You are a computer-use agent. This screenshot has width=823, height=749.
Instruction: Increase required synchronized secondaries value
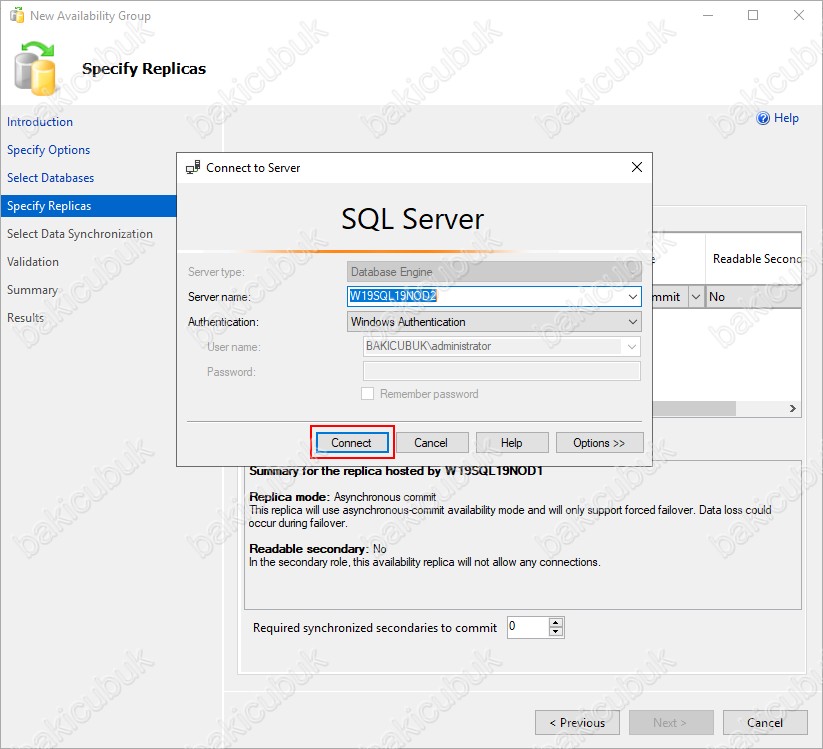coord(555,623)
